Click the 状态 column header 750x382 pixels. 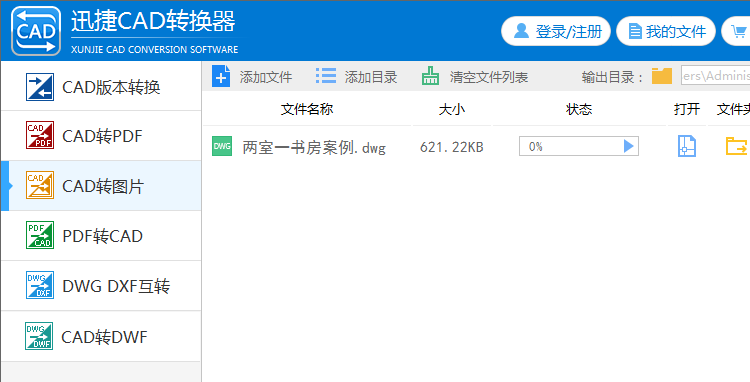click(579, 109)
